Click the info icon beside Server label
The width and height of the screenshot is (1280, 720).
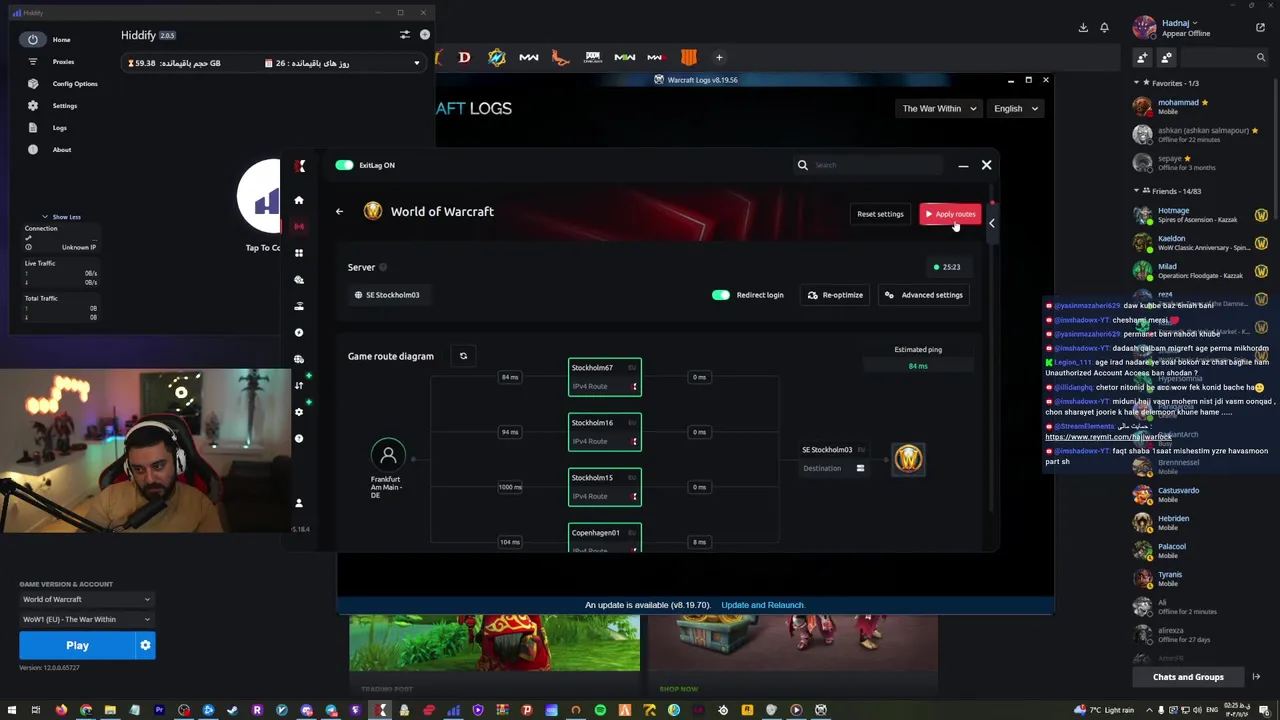[383, 267]
